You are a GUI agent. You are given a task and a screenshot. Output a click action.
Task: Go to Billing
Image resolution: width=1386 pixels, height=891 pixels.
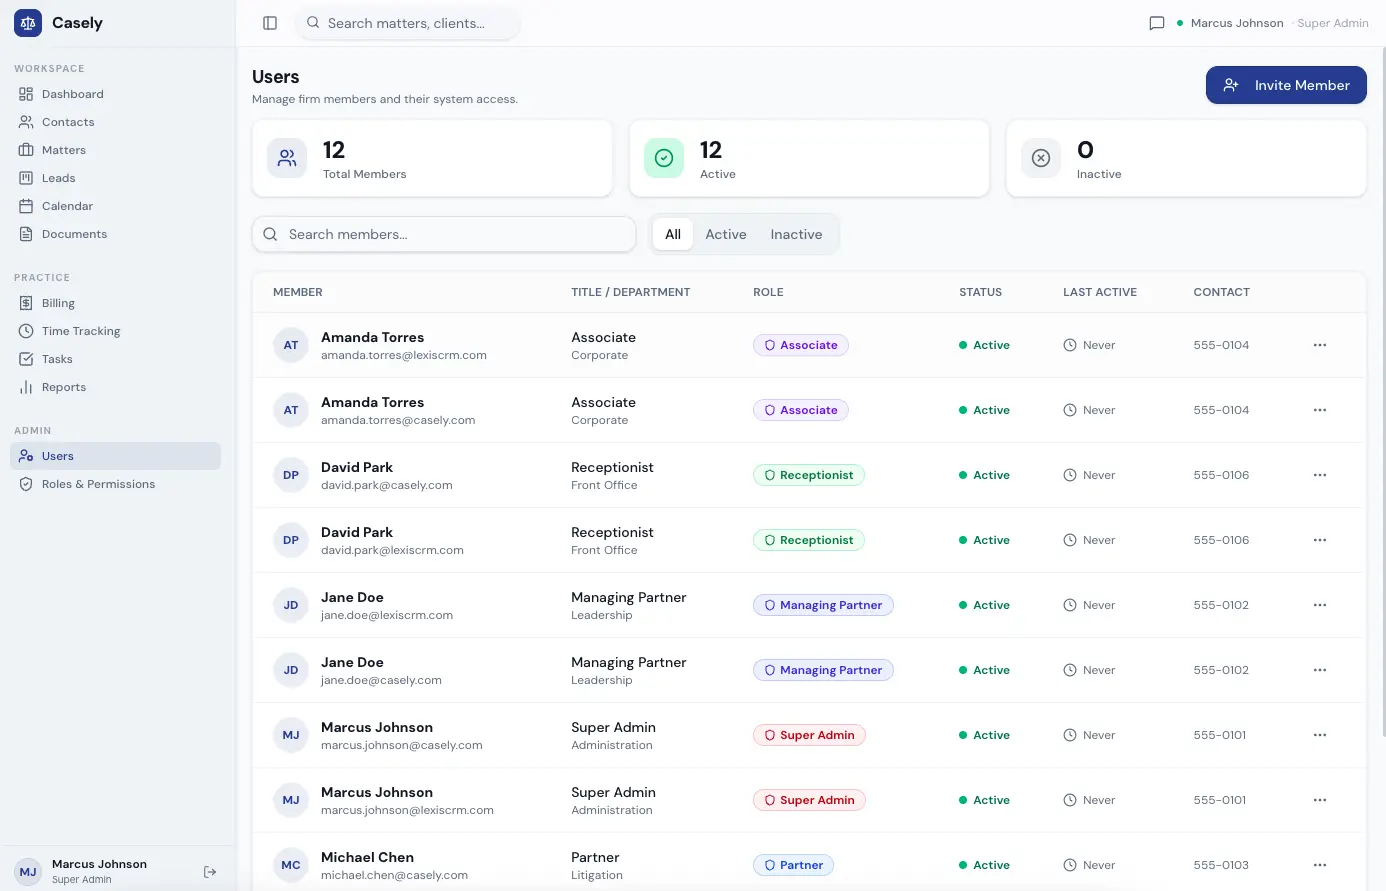click(x=115, y=303)
